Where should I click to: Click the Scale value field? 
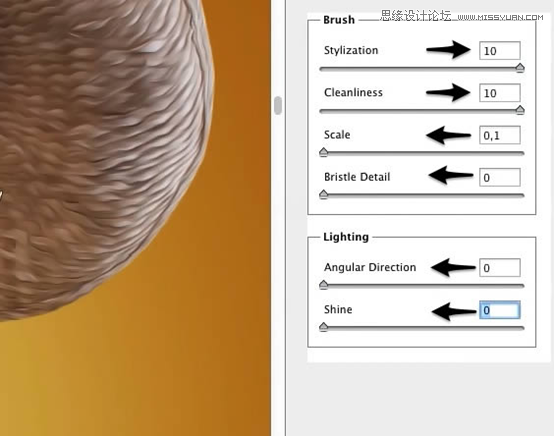pyautogui.click(x=500, y=135)
